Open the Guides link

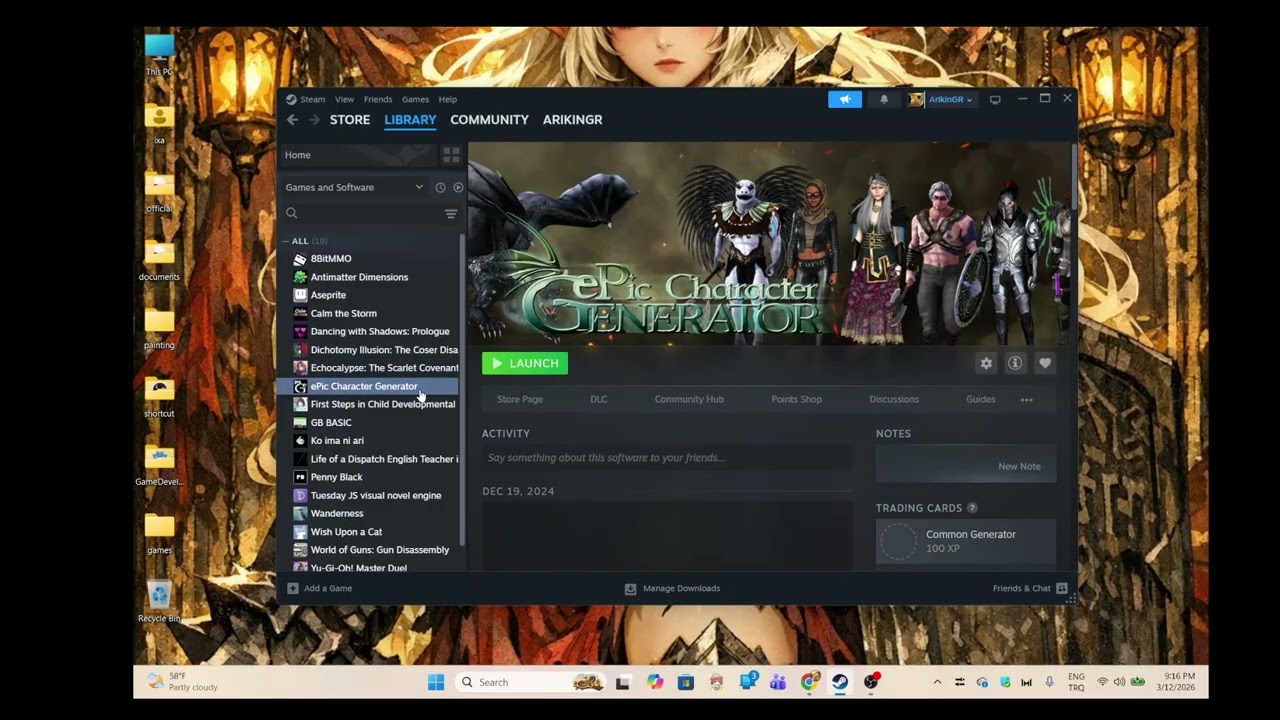(x=980, y=399)
